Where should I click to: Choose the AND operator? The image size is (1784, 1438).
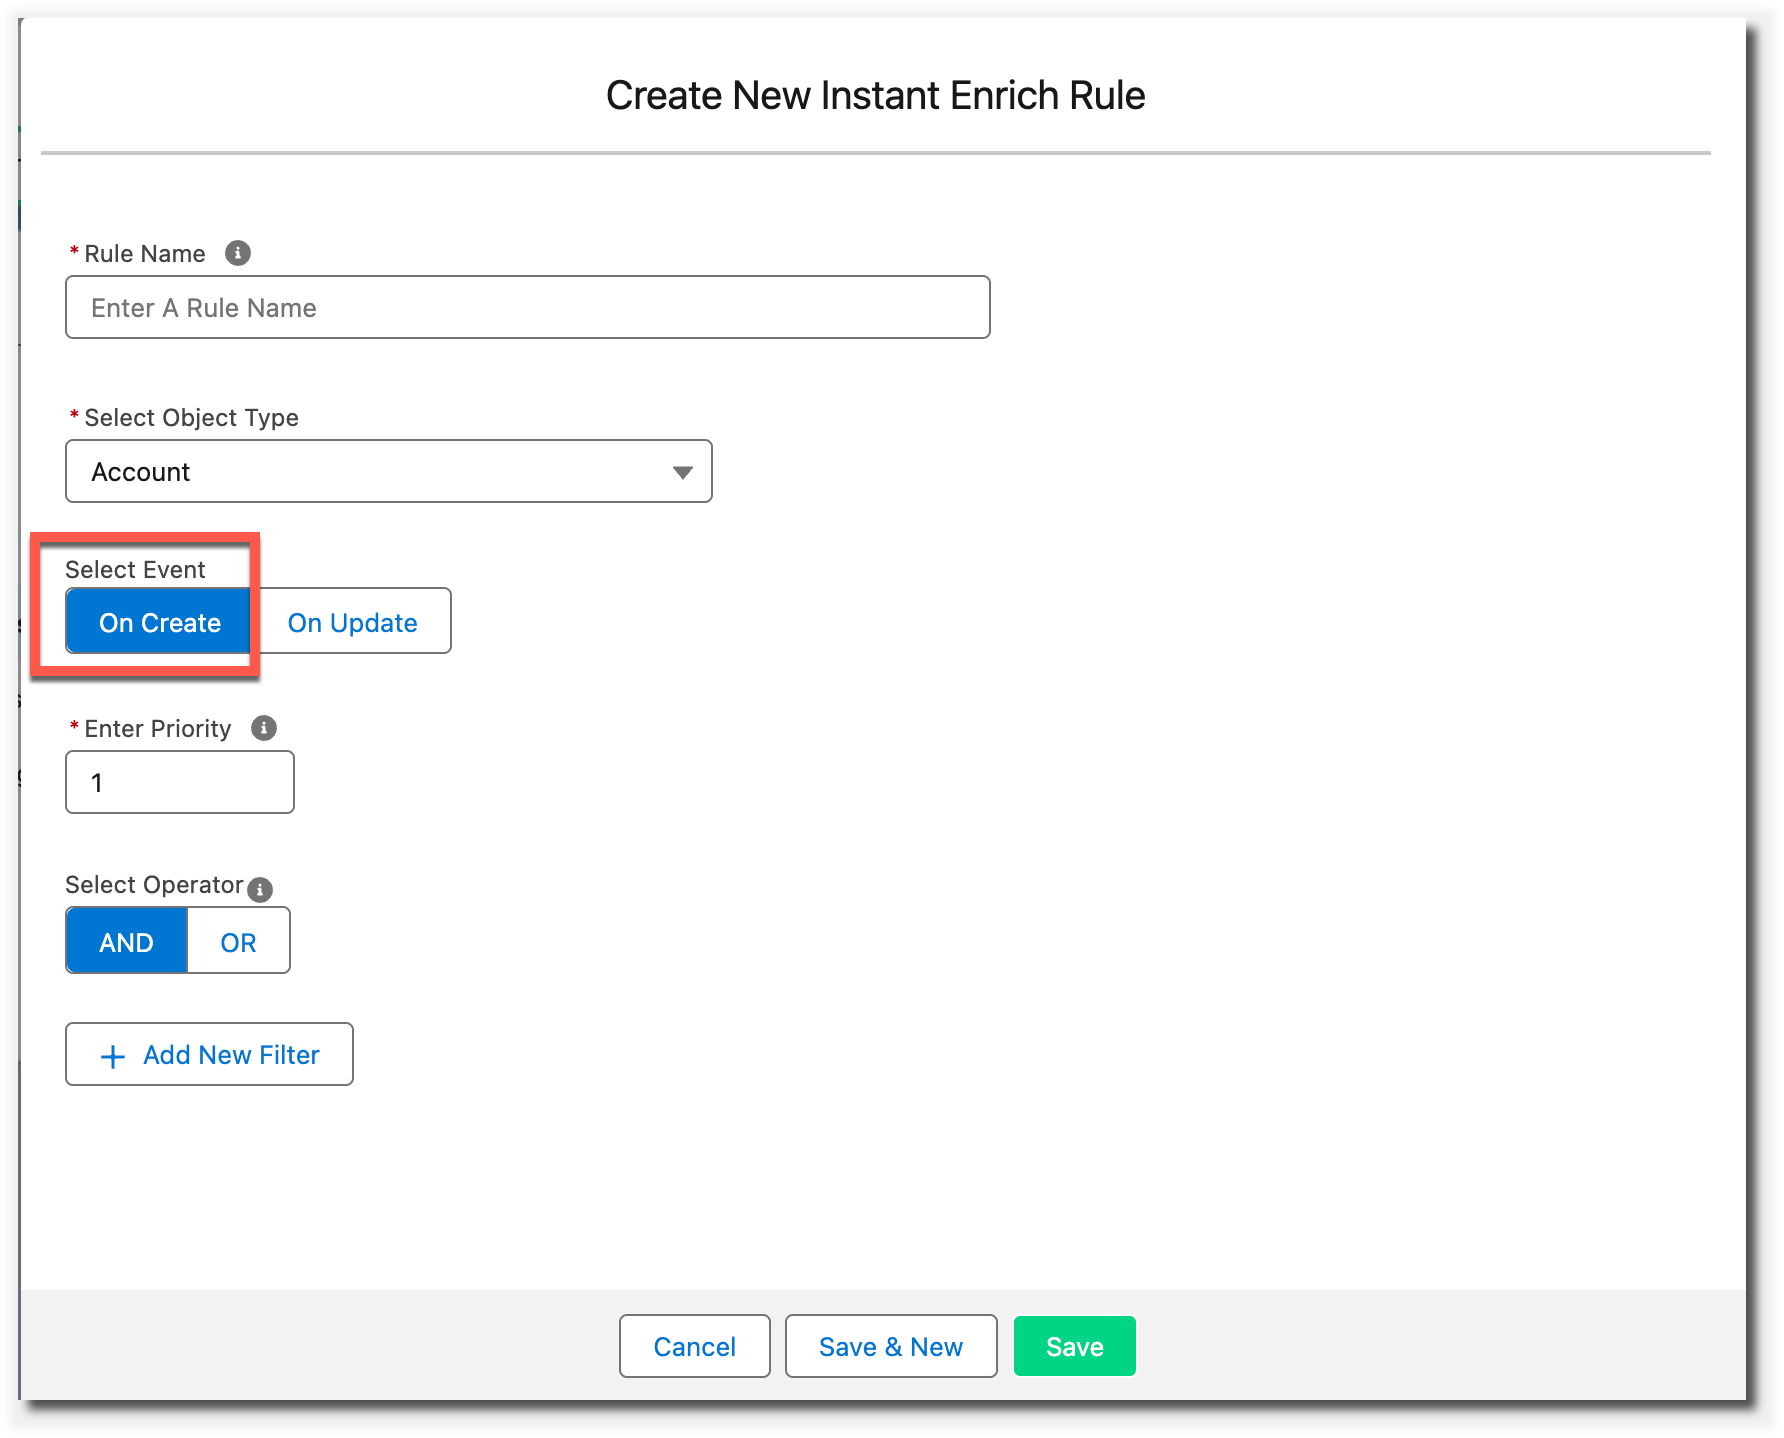coord(126,941)
